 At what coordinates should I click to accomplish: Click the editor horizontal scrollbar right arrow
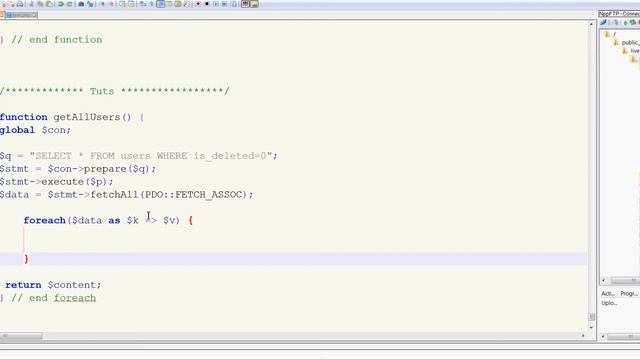tap(583, 336)
